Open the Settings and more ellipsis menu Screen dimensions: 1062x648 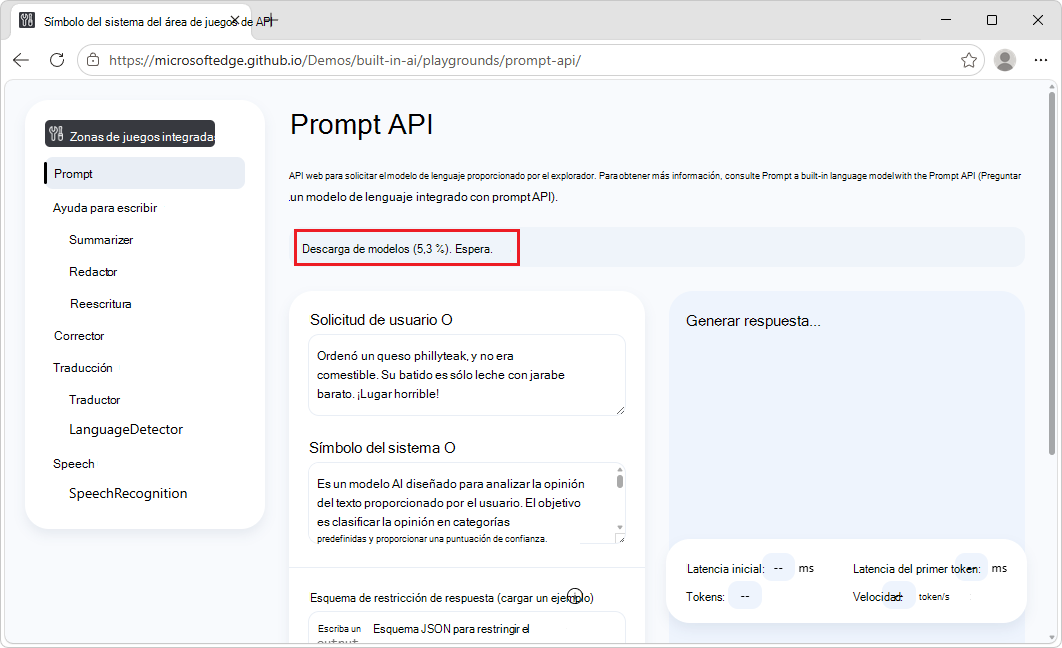1041,60
